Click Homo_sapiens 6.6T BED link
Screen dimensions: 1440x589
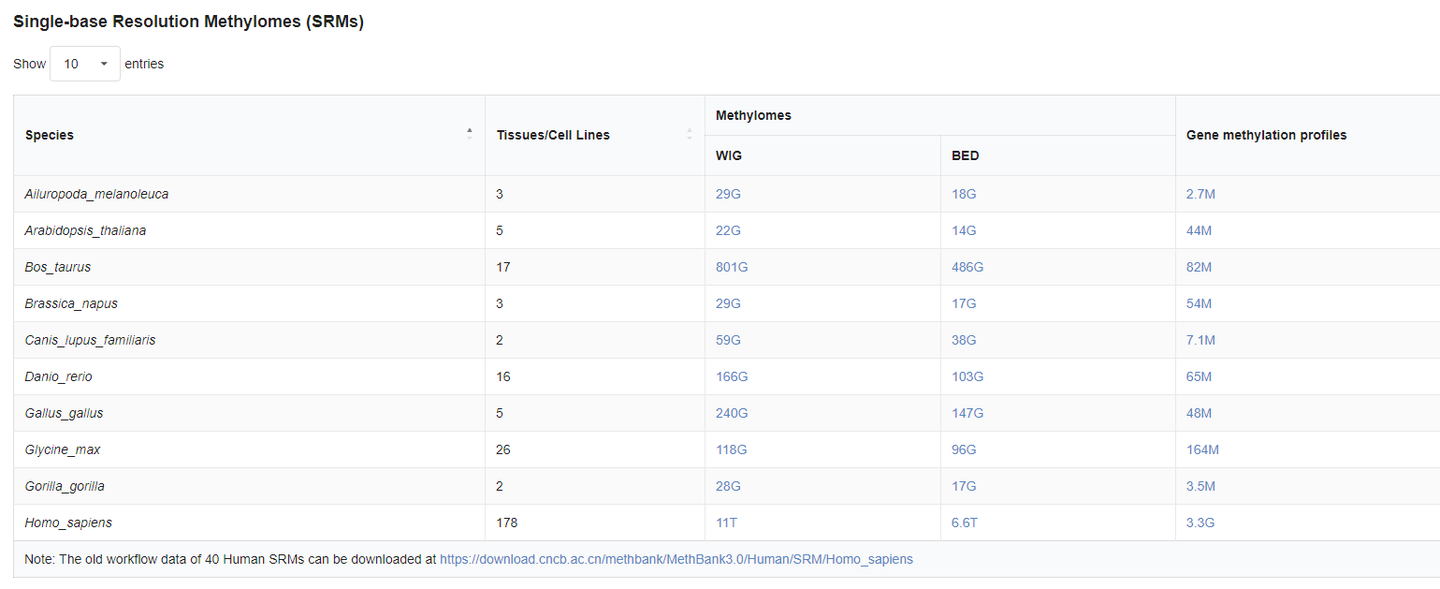tap(965, 523)
